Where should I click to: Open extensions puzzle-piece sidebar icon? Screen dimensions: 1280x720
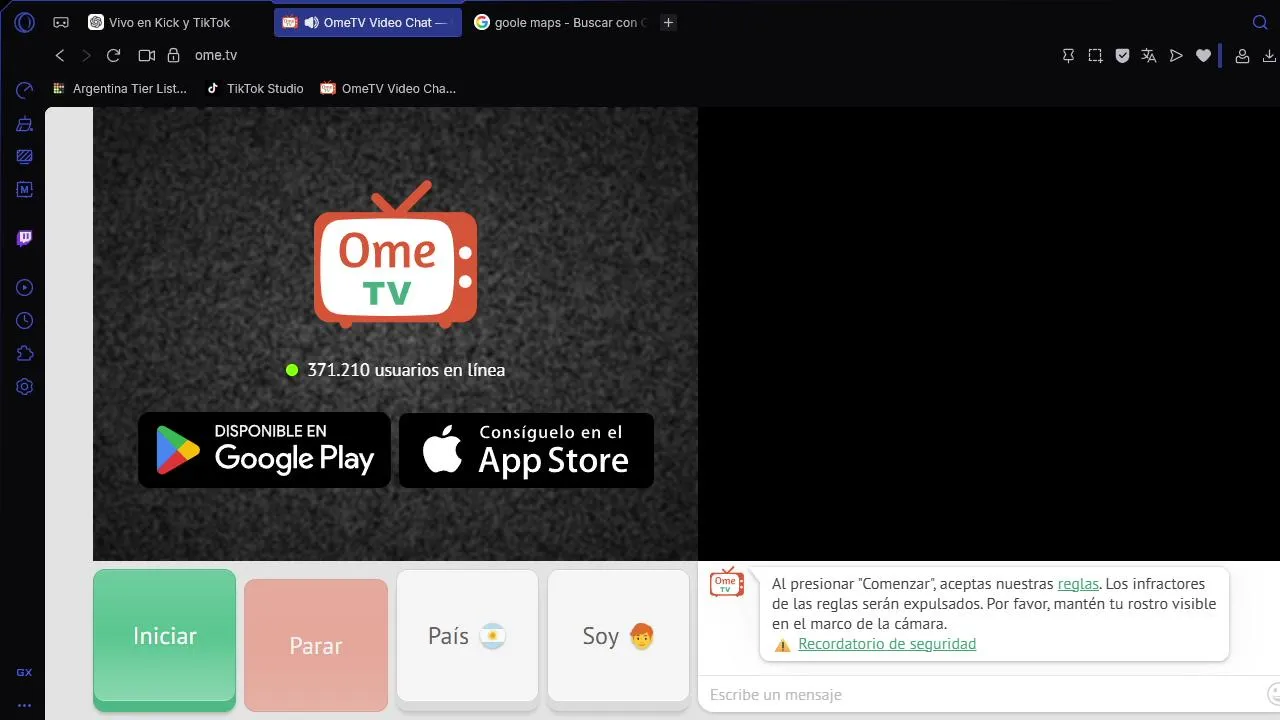tap(25, 354)
